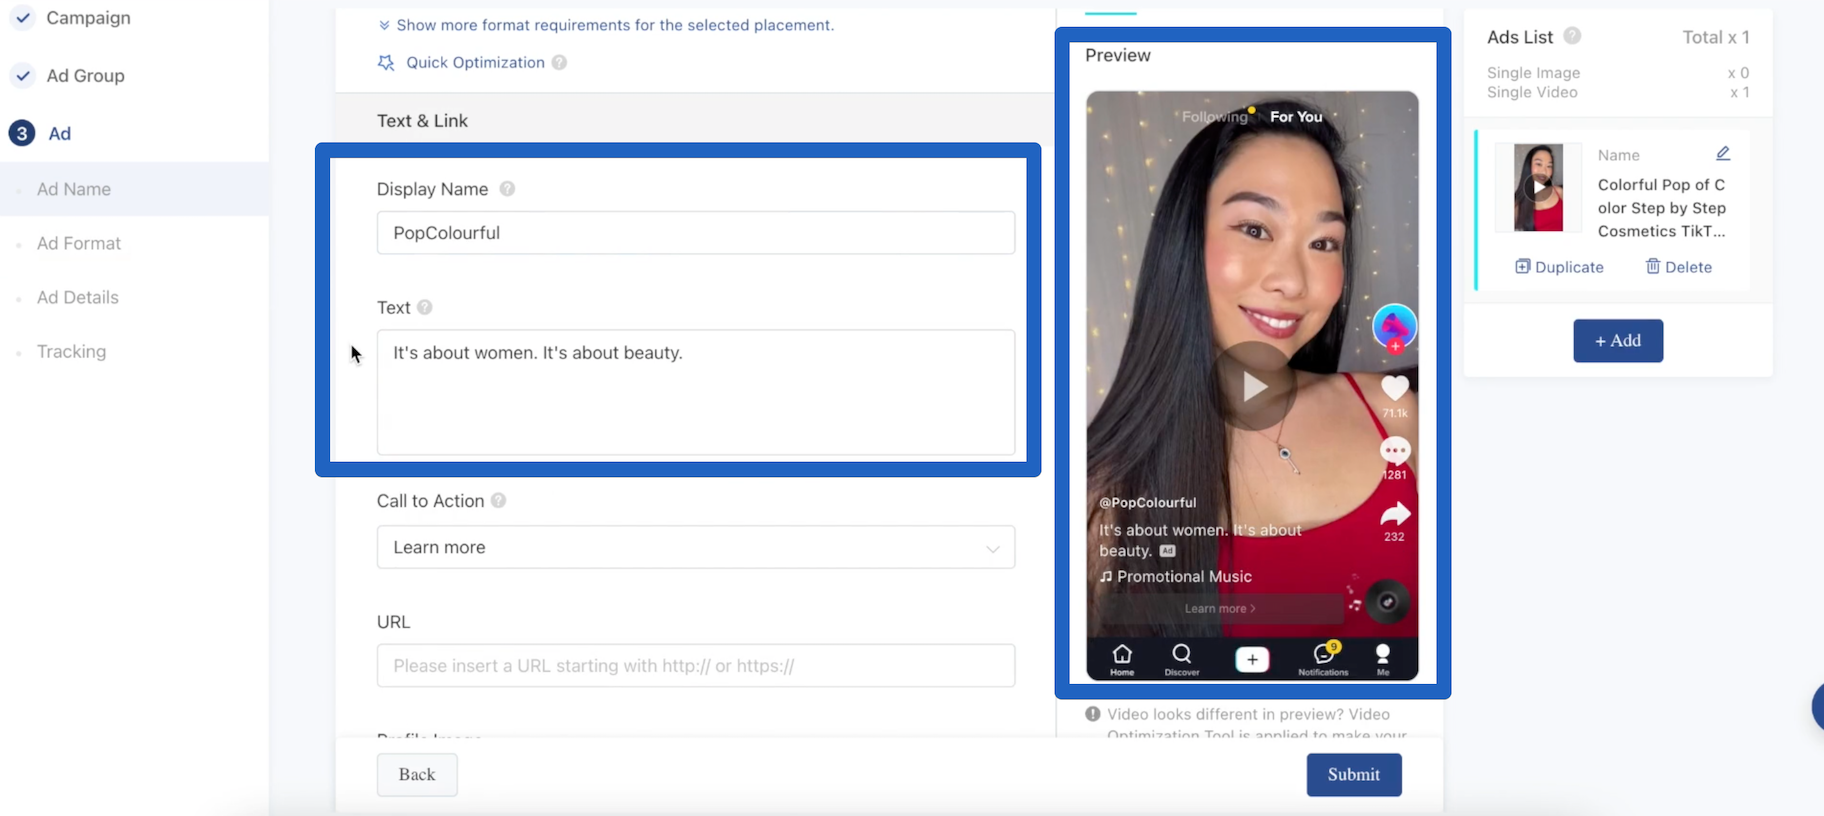Click the Ads List help icon
Screen dimensions: 1824x816
point(1572,37)
